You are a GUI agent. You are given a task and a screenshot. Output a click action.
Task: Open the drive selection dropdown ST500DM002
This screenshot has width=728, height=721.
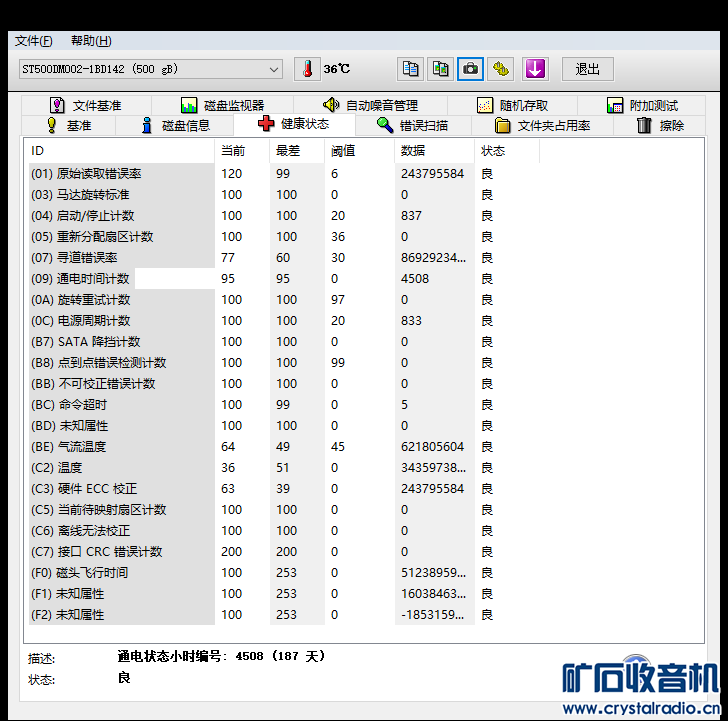point(150,69)
